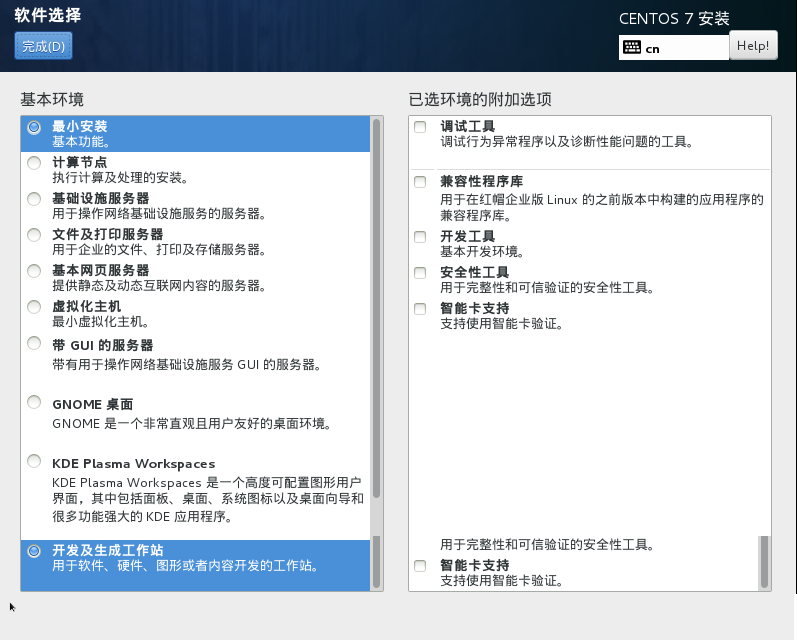798x640 pixels.
Task: Click text GNOME 是一个非常直观且用户友好的桌面环境。
Action: pyautogui.click(x=193, y=424)
